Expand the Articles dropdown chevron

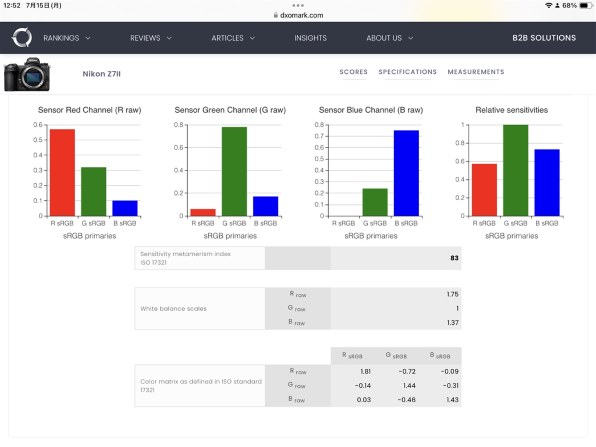[x=252, y=38]
